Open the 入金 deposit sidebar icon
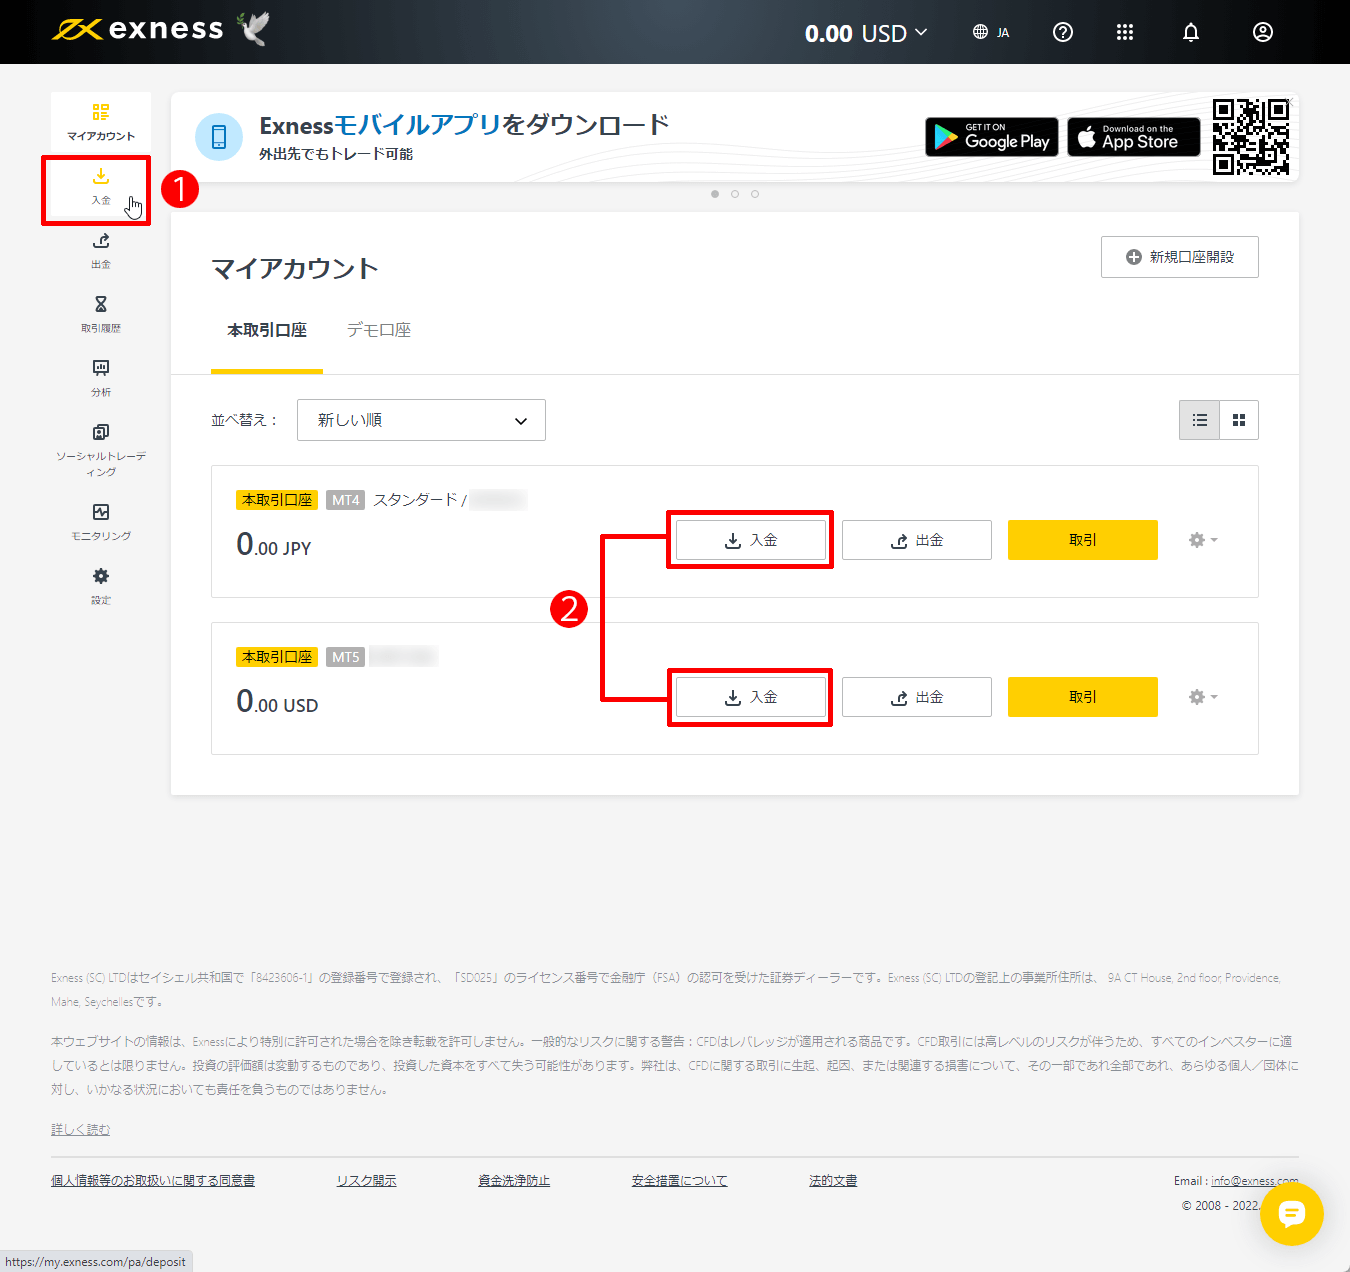 coord(99,188)
